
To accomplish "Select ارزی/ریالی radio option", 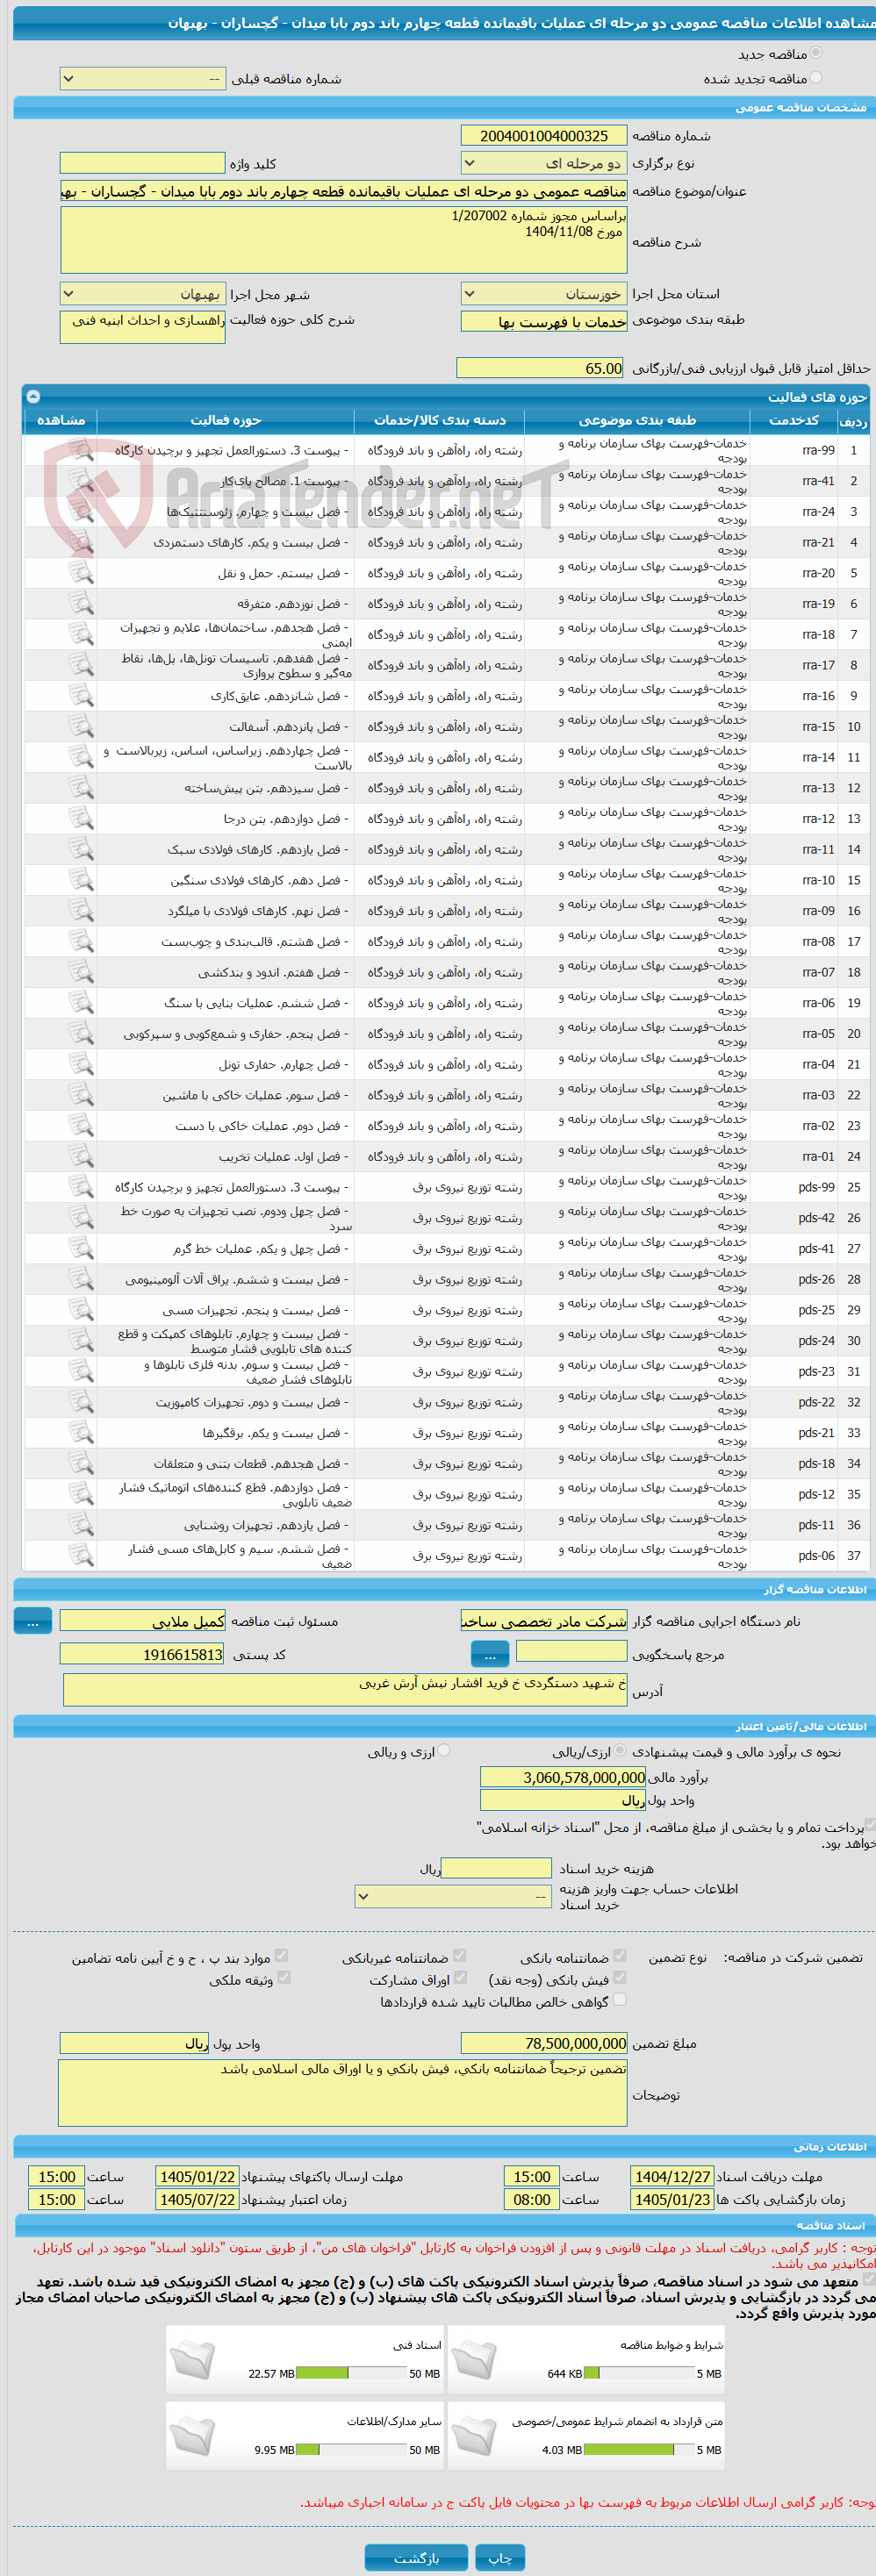I will (620, 1750).
